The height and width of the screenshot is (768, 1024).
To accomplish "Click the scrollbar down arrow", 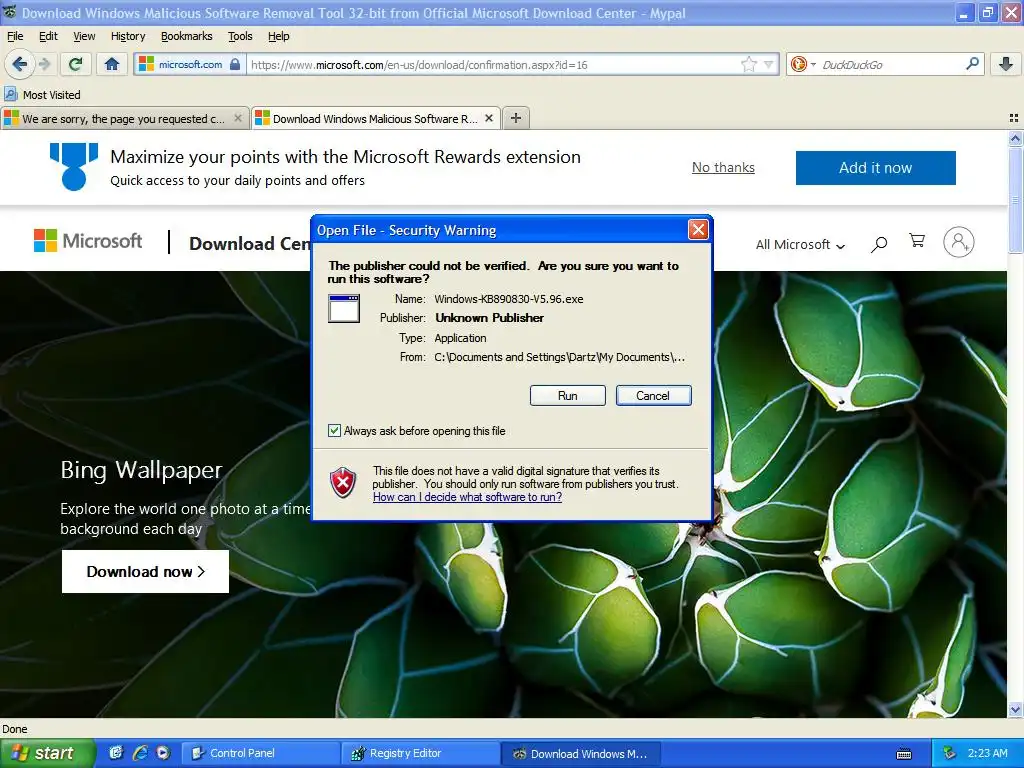I will point(1015,709).
